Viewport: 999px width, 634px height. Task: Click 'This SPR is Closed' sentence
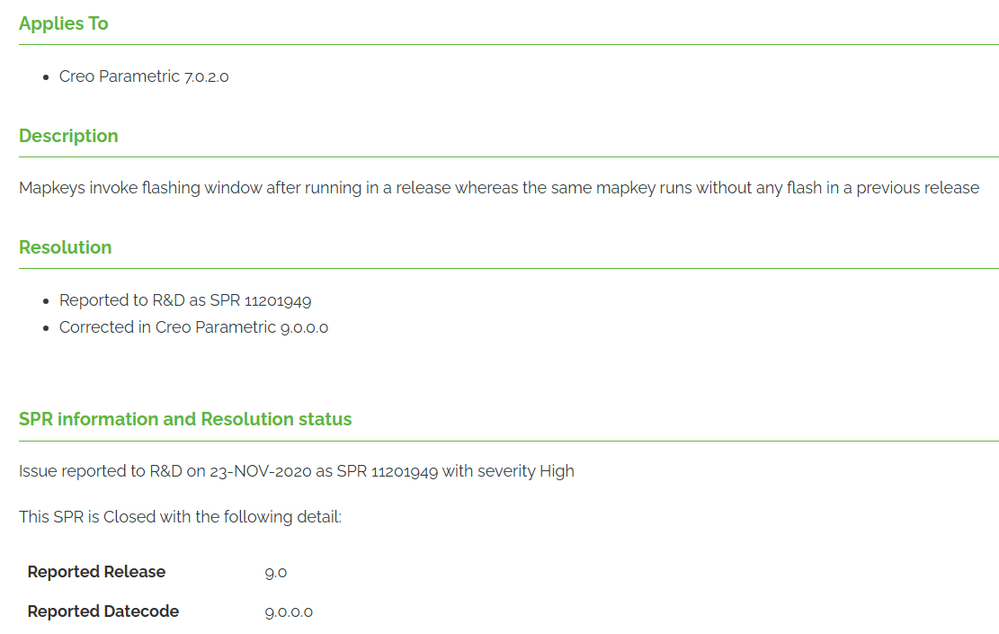180,517
